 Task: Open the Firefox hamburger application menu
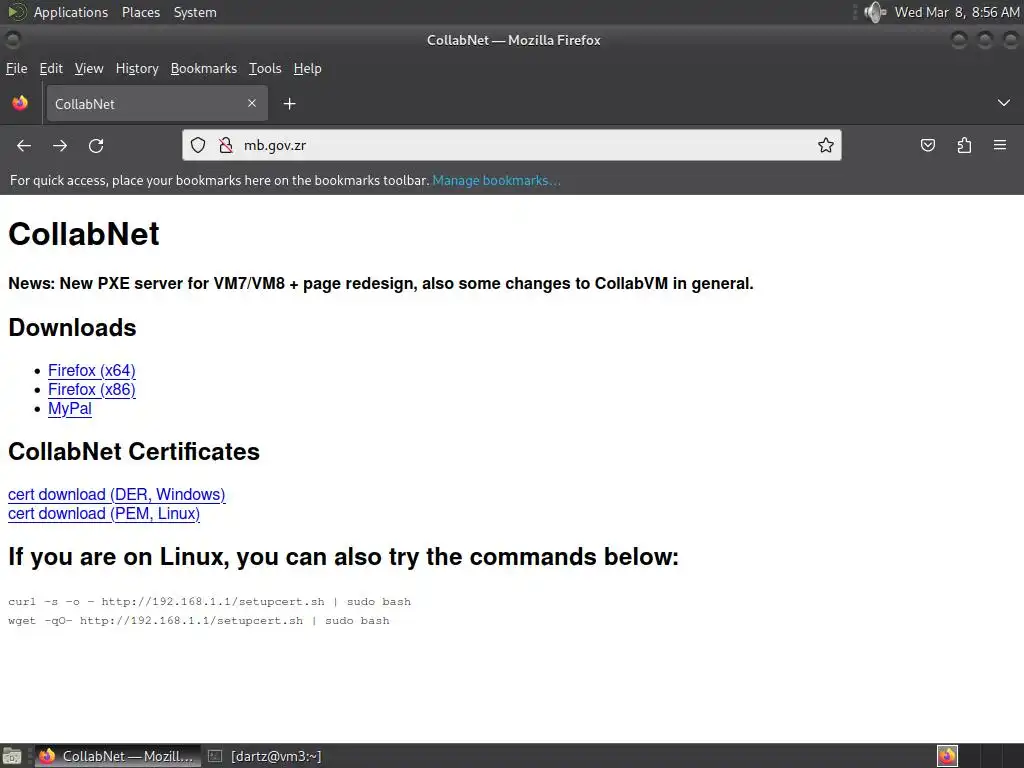pos(1000,145)
